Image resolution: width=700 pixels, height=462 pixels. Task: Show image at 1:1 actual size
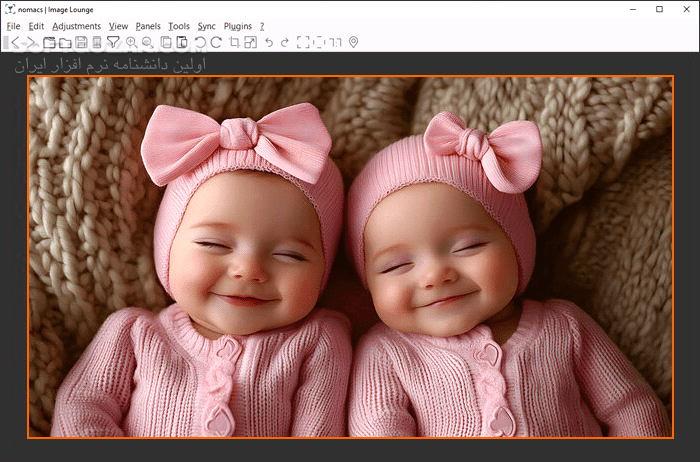(336, 42)
